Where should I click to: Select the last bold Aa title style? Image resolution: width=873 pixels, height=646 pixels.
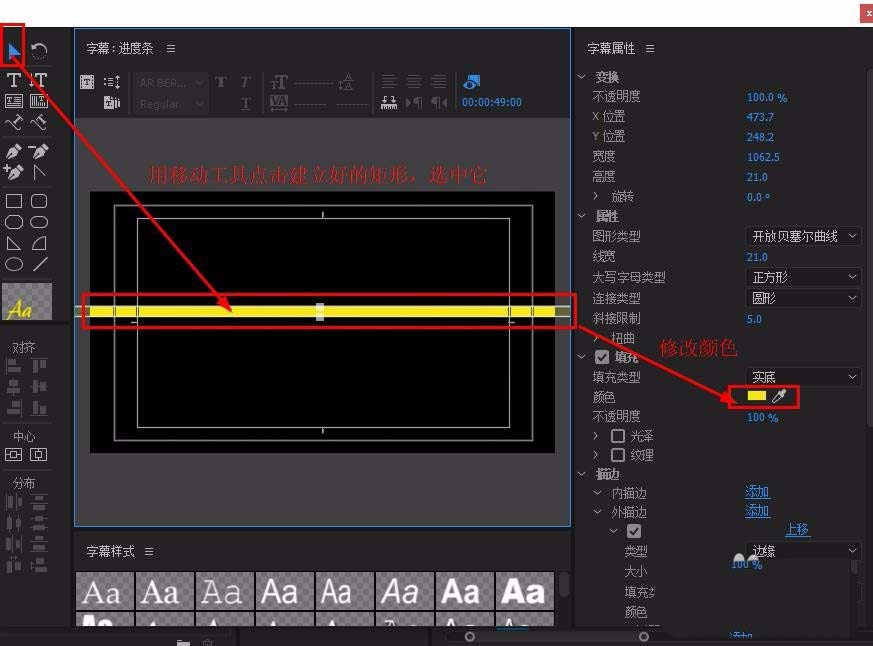[525, 592]
